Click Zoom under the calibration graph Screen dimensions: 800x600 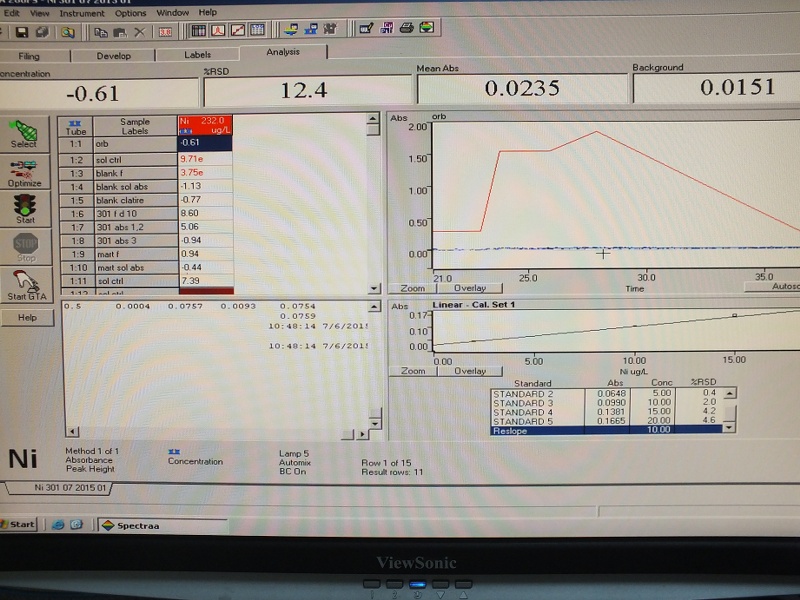[x=413, y=371]
